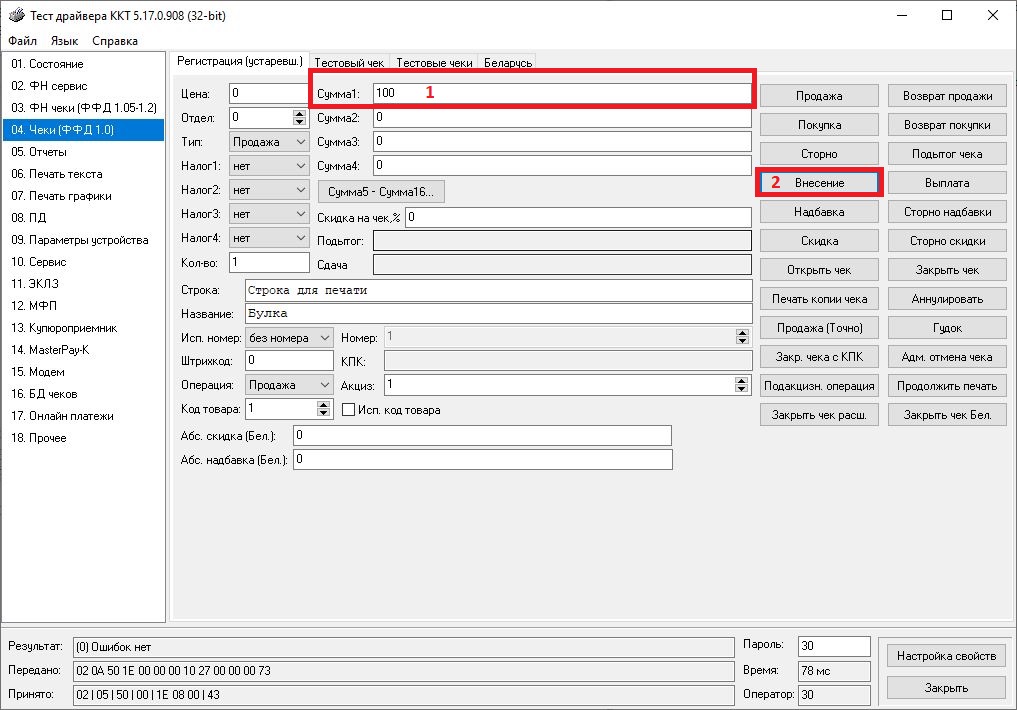Screen dimensions: 1017x710
Task: Open the 'Сумма5 - Сумма16...' dialog button
Action: (x=381, y=191)
